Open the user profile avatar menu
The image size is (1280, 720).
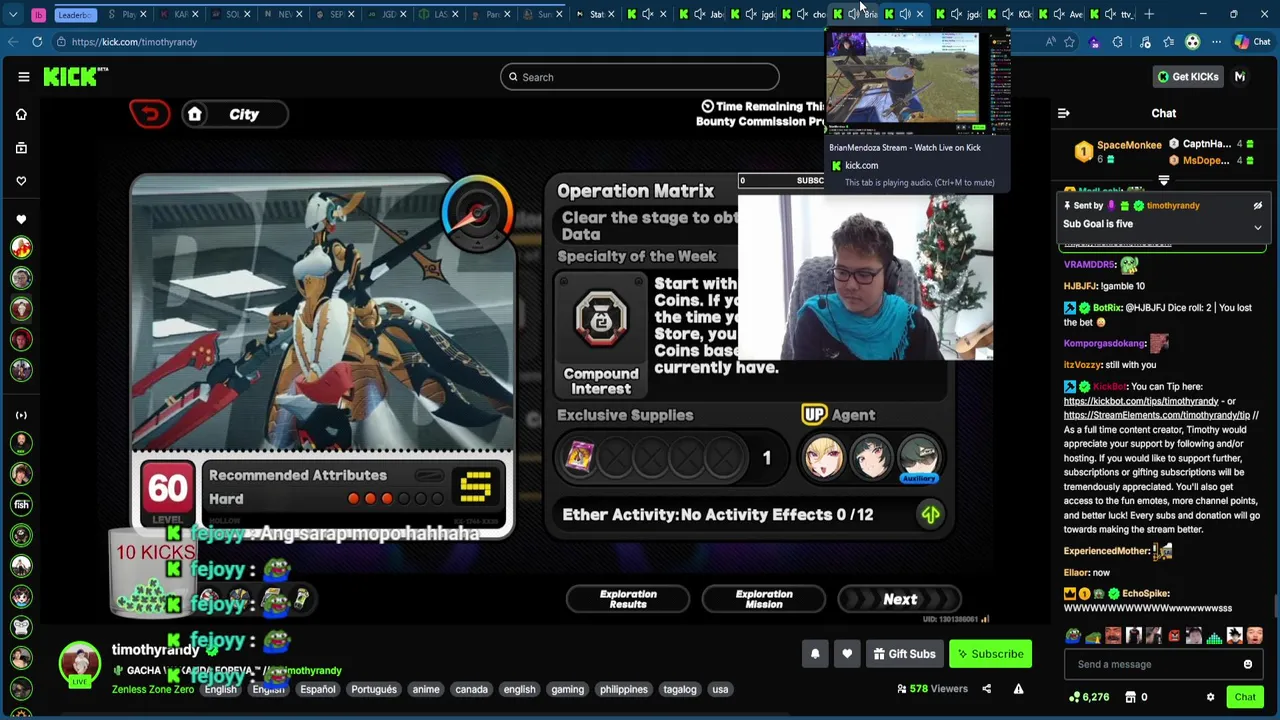pos(1240,77)
